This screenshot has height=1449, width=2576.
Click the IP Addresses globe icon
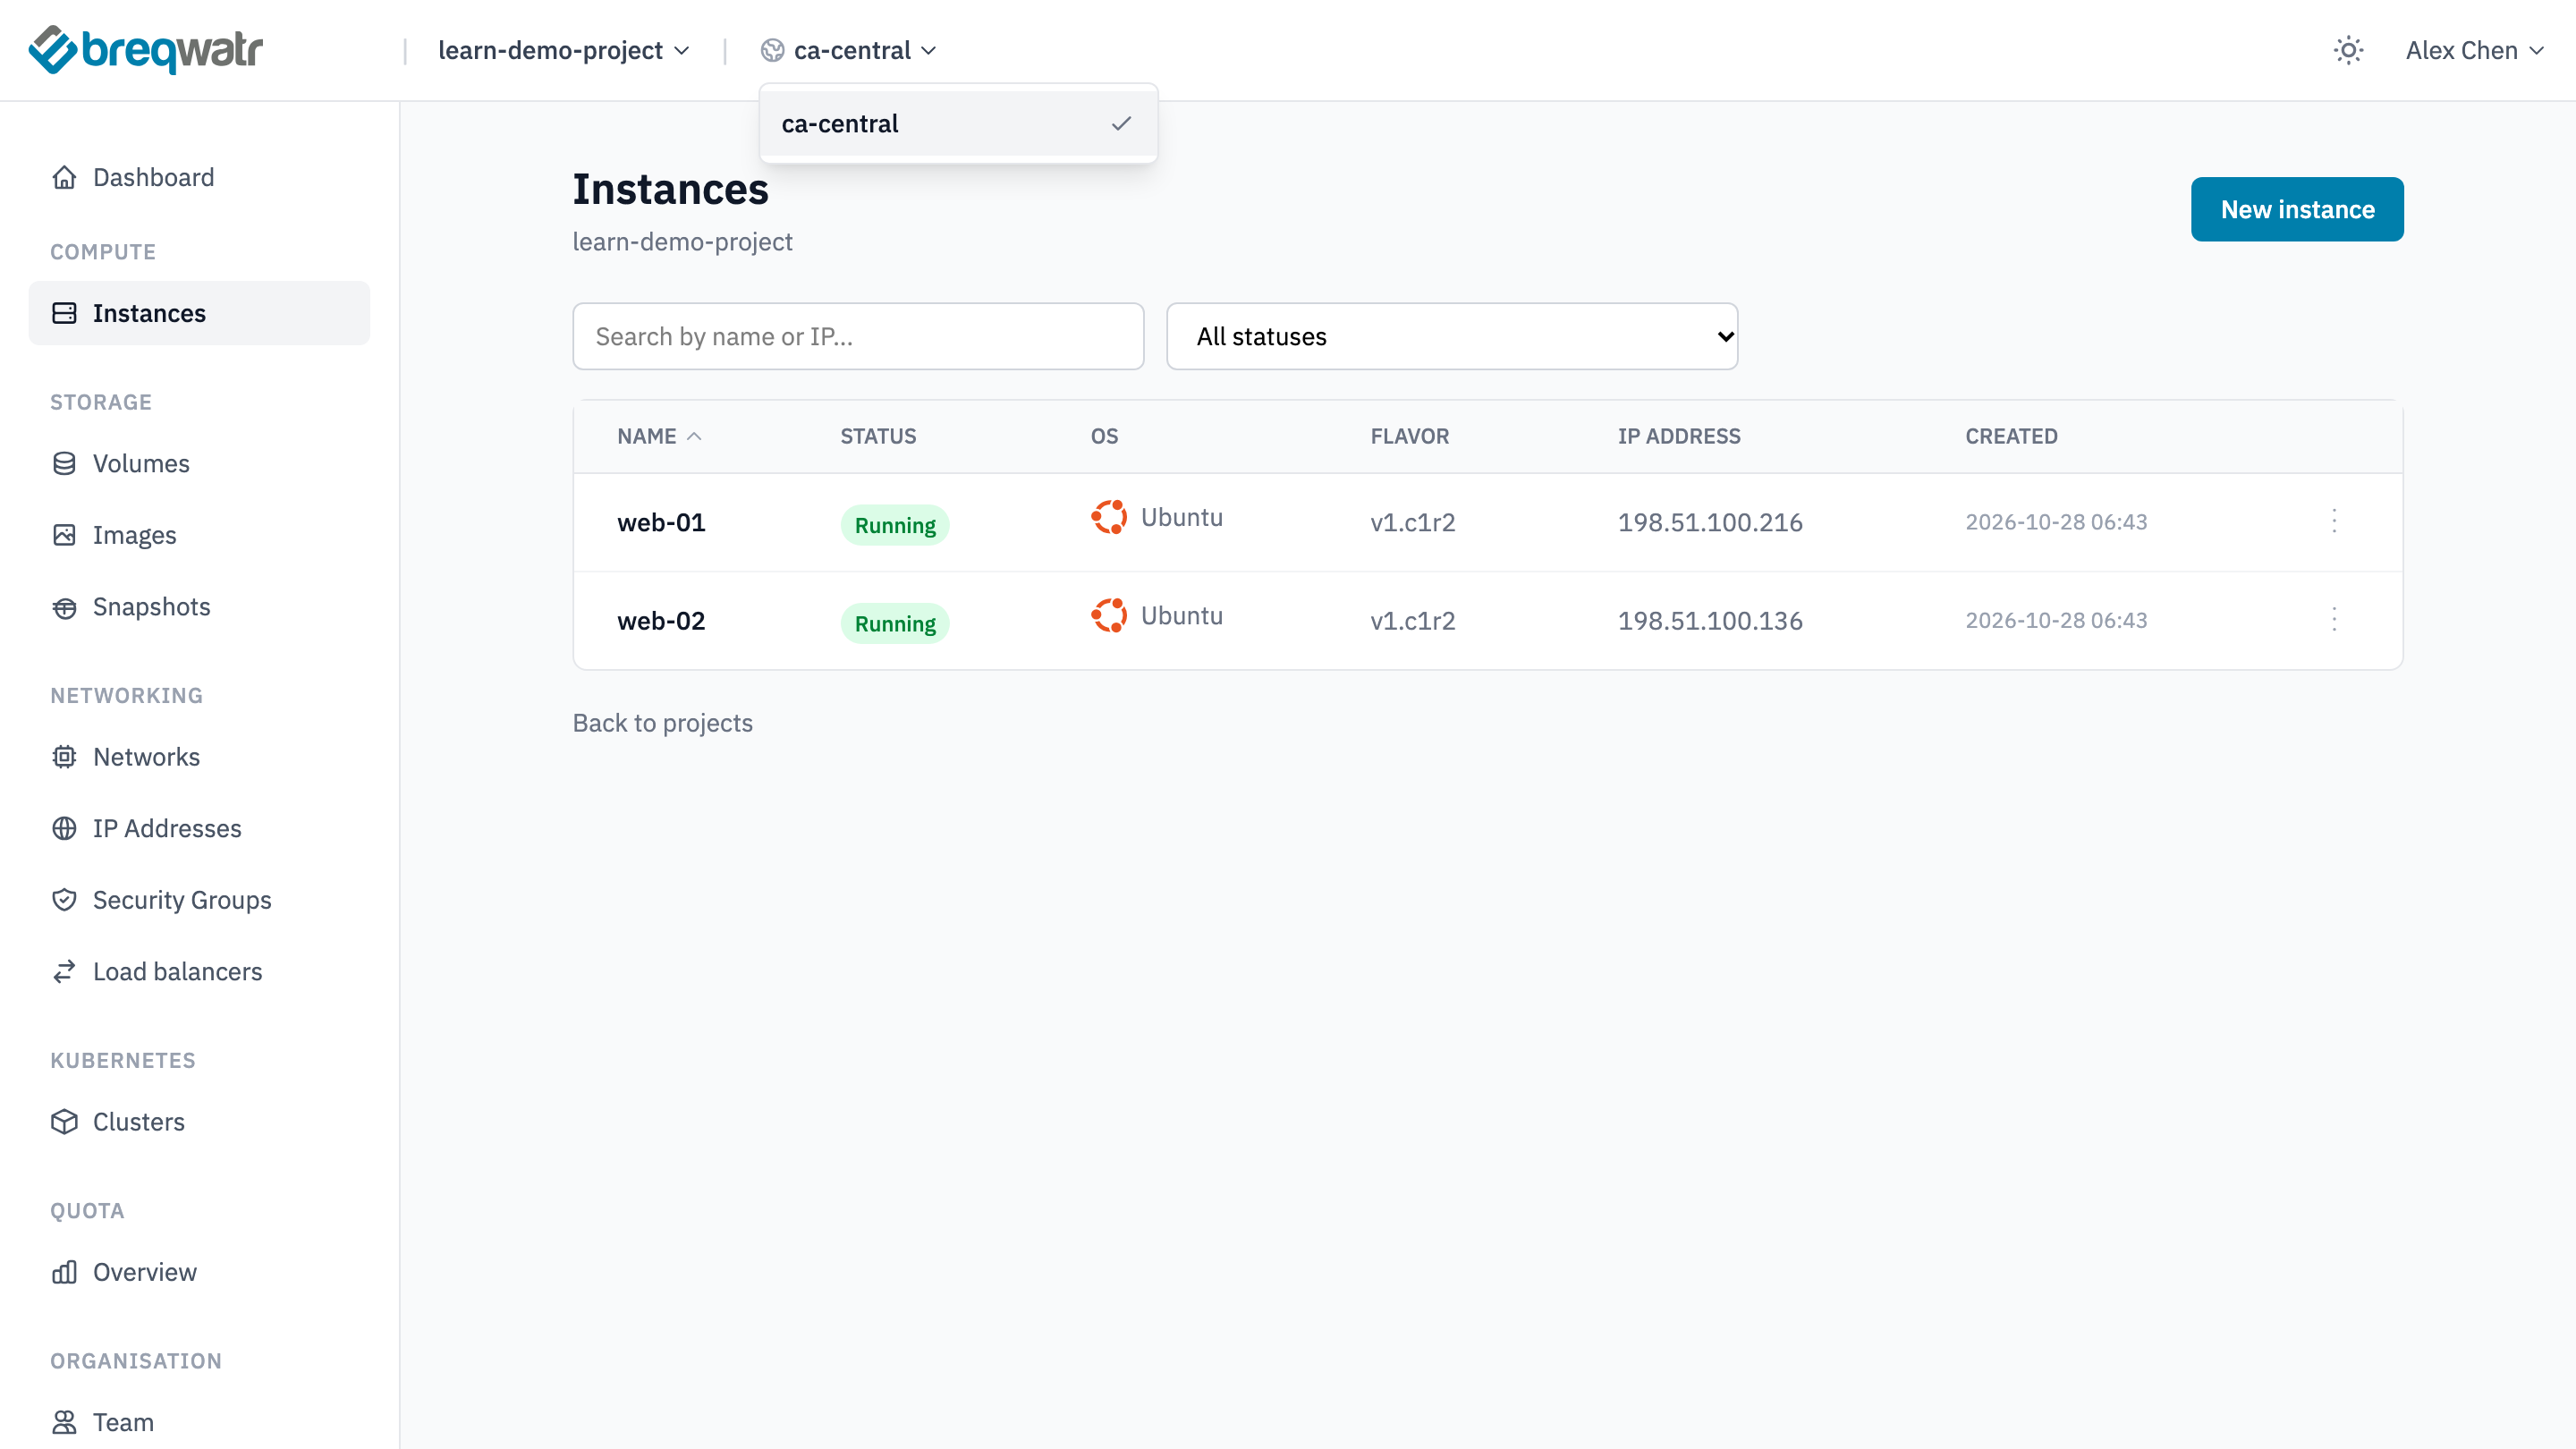click(64, 828)
